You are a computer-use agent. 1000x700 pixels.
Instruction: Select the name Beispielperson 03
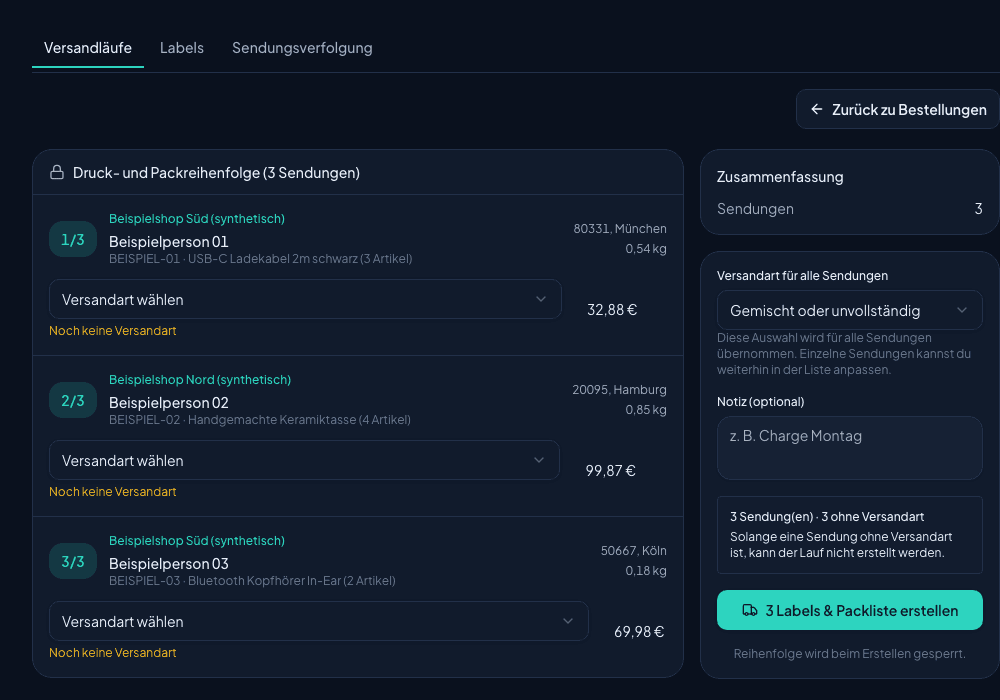[169, 564]
